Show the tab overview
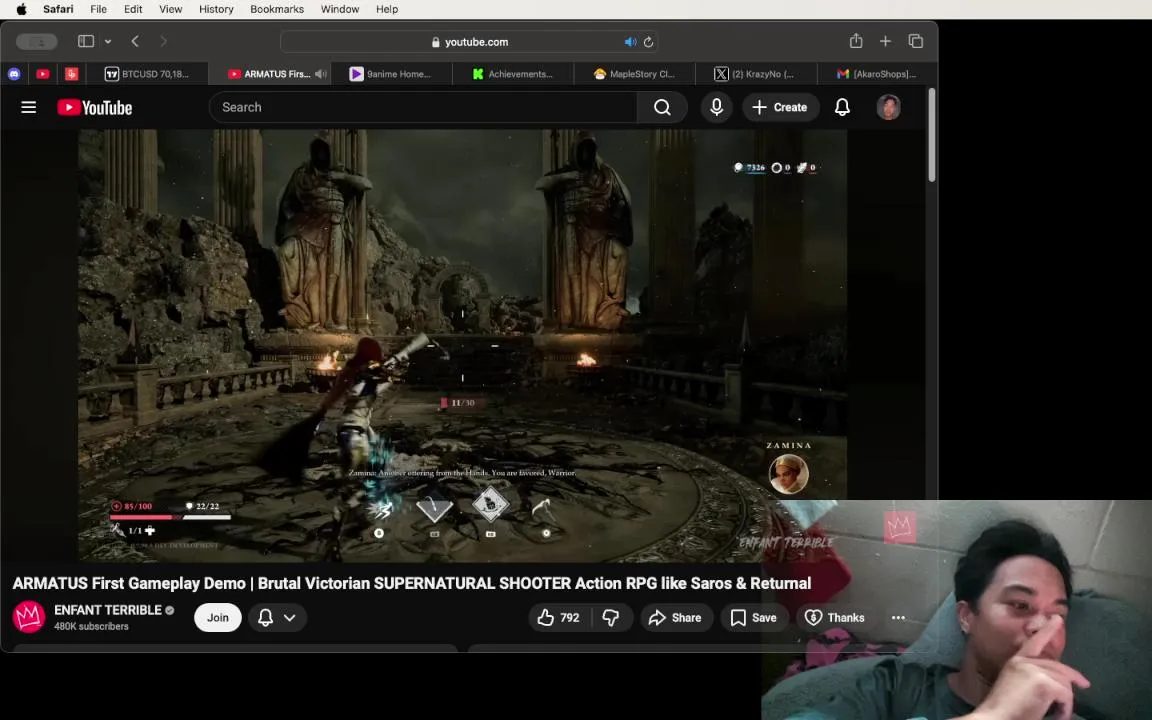The image size is (1152, 720). click(915, 41)
